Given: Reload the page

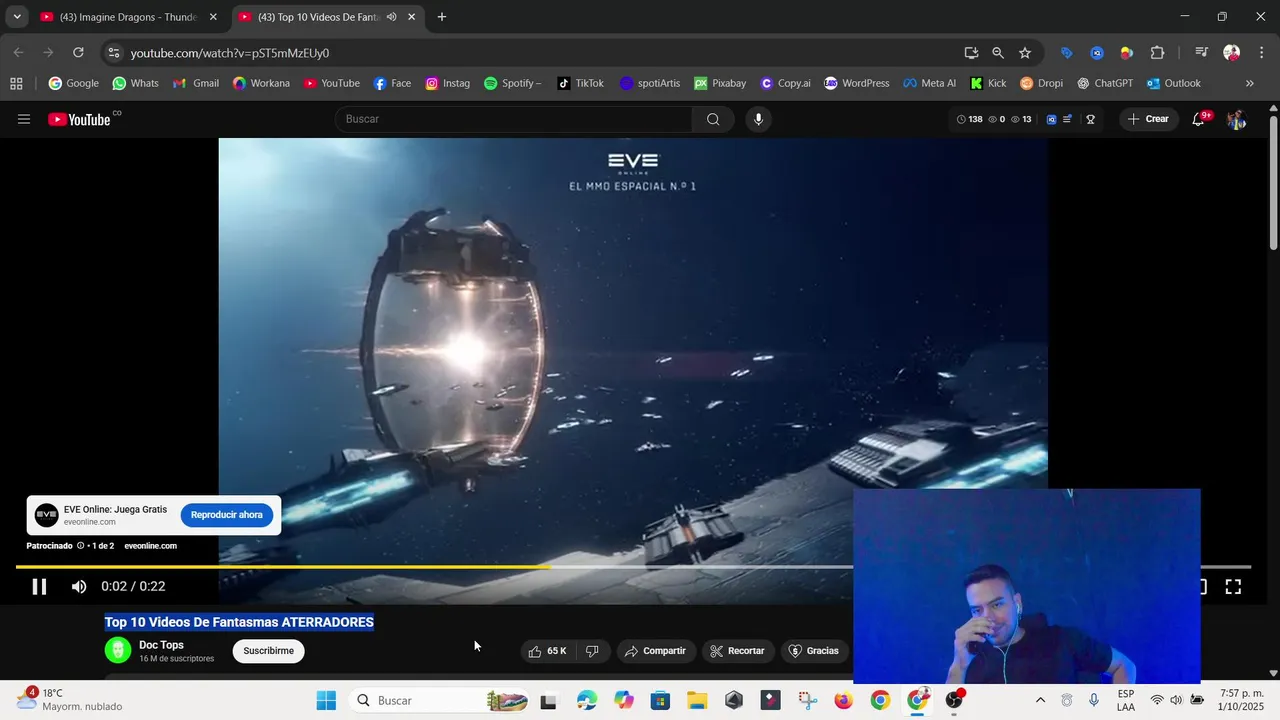Looking at the screenshot, I should coord(78,53).
